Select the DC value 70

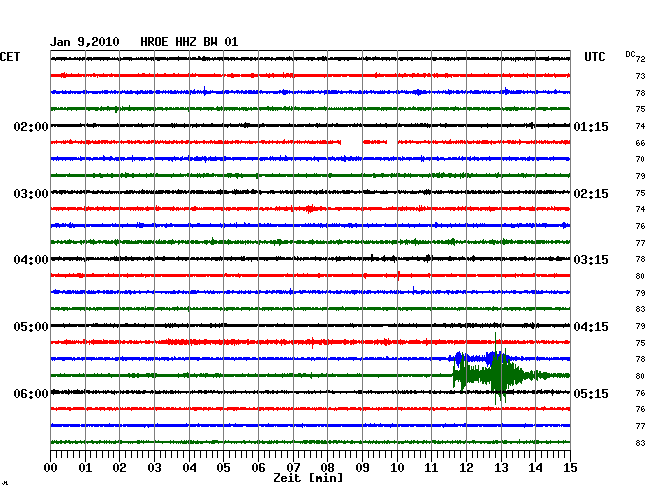(640, 159)
